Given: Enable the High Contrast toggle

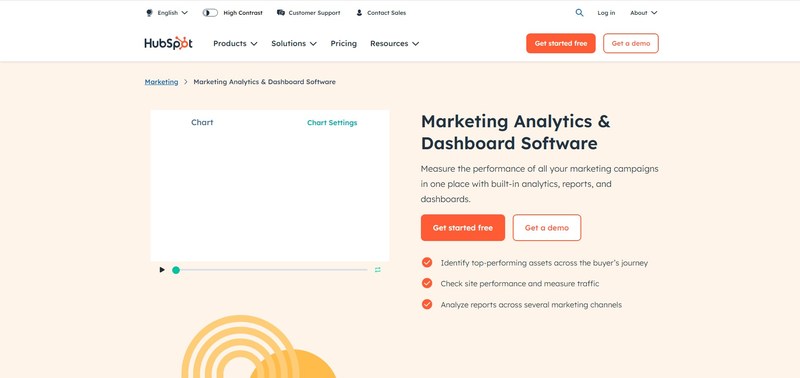Looking at the screenshot, I should click(x=210, y=13).
